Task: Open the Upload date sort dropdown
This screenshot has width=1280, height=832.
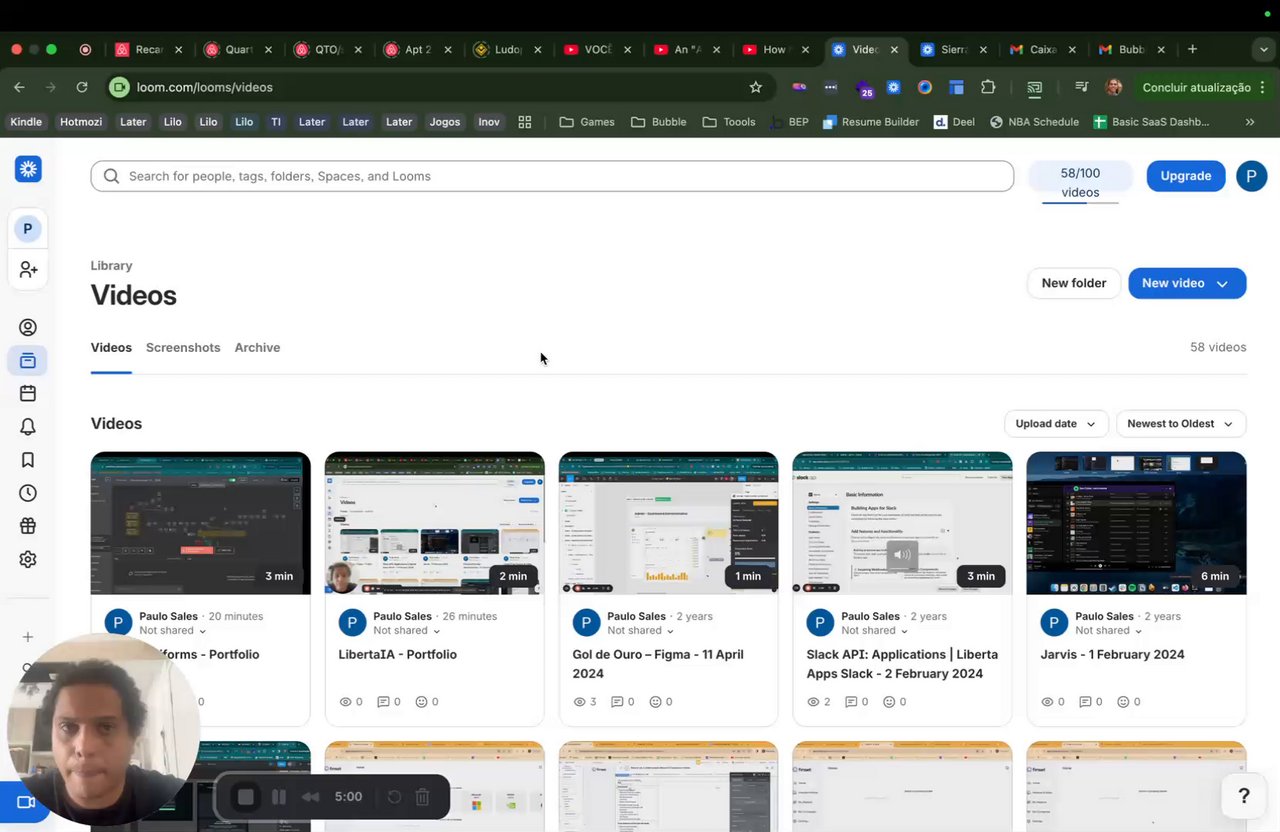Action: pos(1056,424)
